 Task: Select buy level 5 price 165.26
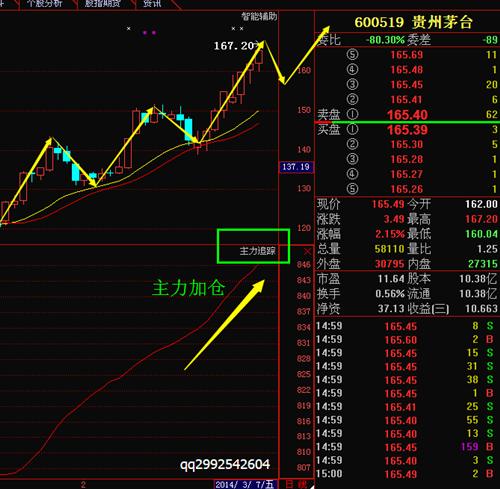click(406, 189)
